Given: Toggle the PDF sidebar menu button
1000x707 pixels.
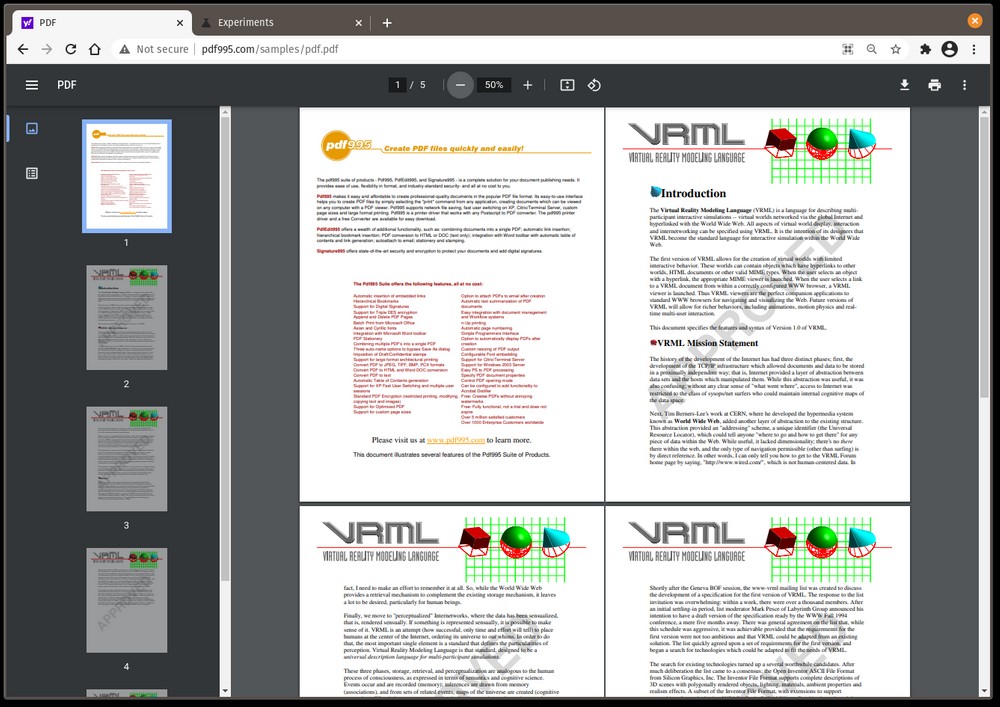Looking at the screenshot, I should click(32, 85).
